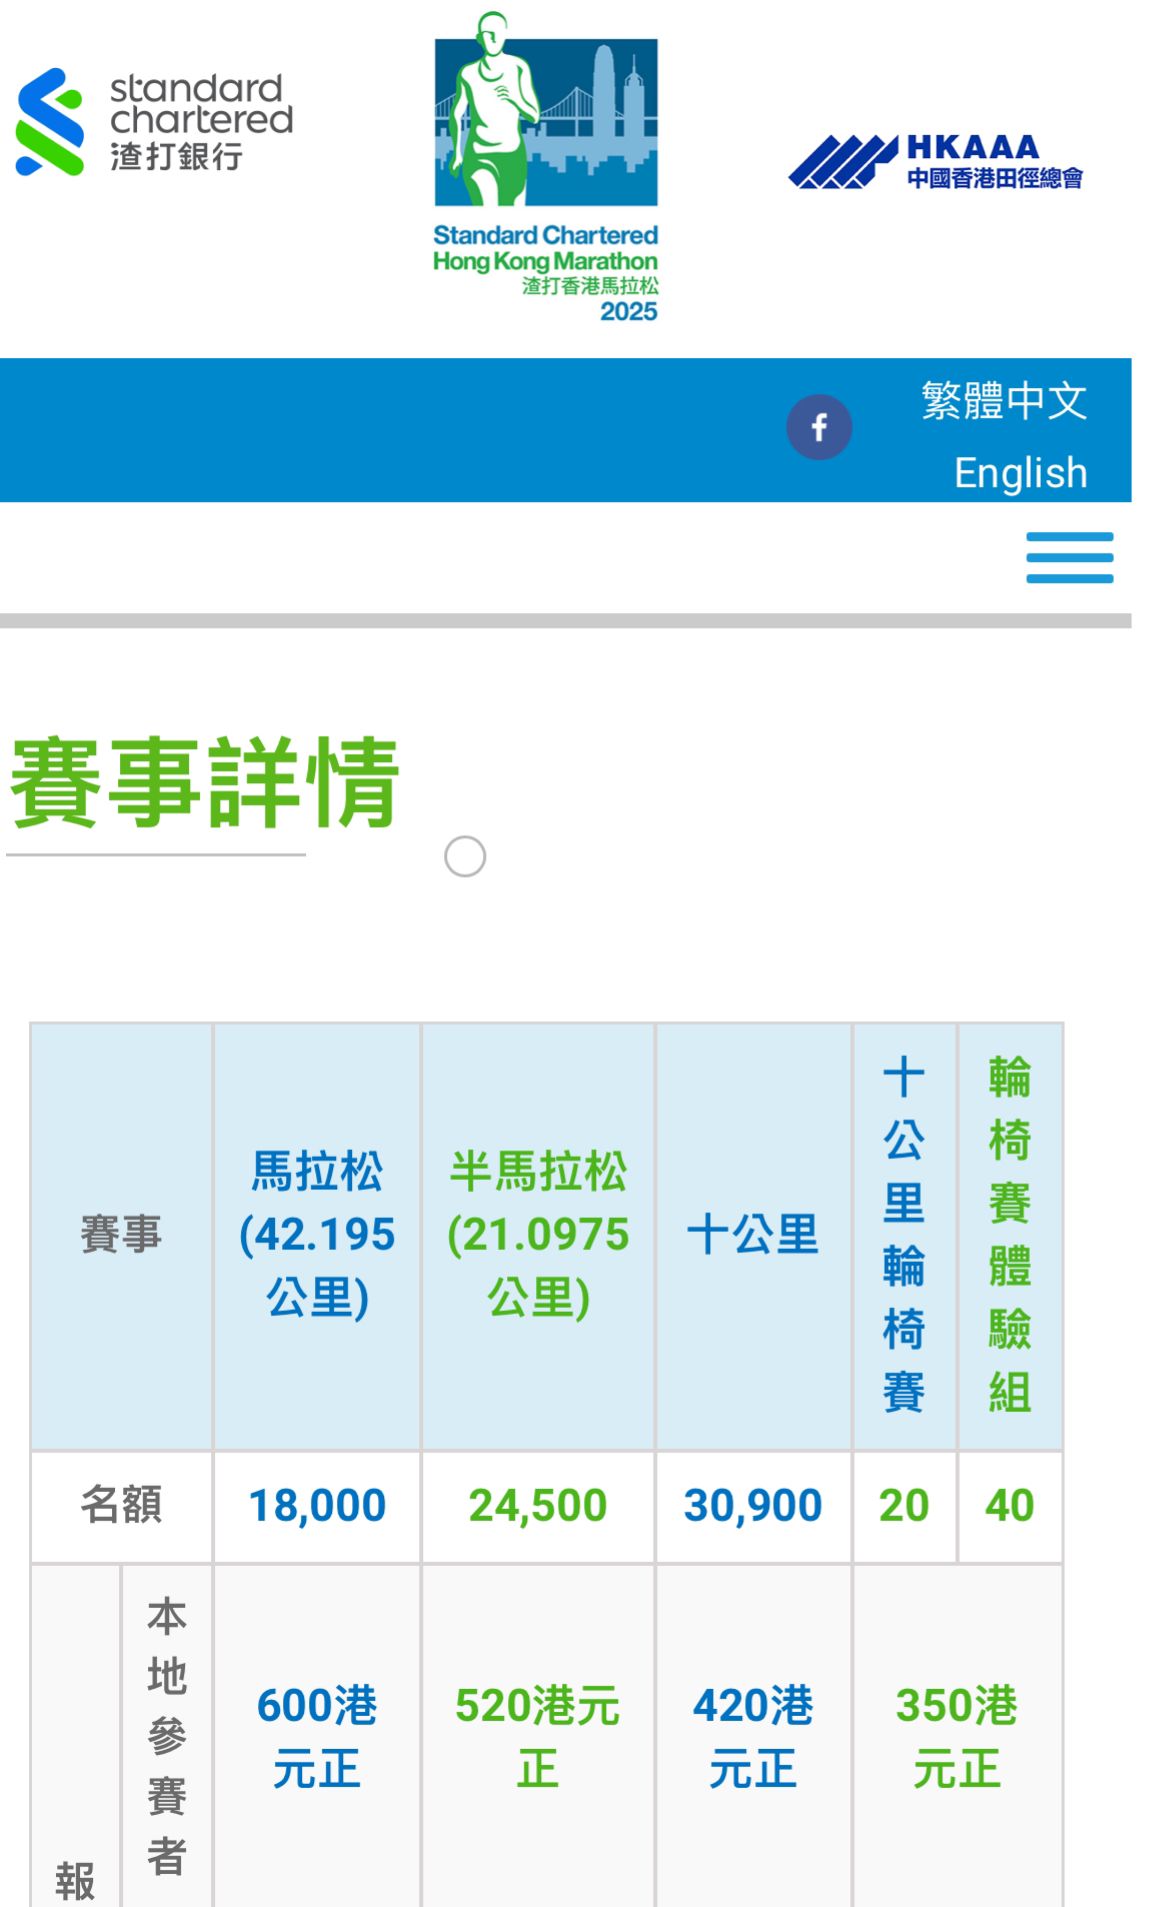Click the 350港元正 wheelchair fee cell
1170x1907 pixels.
(x=957, y=1737)
